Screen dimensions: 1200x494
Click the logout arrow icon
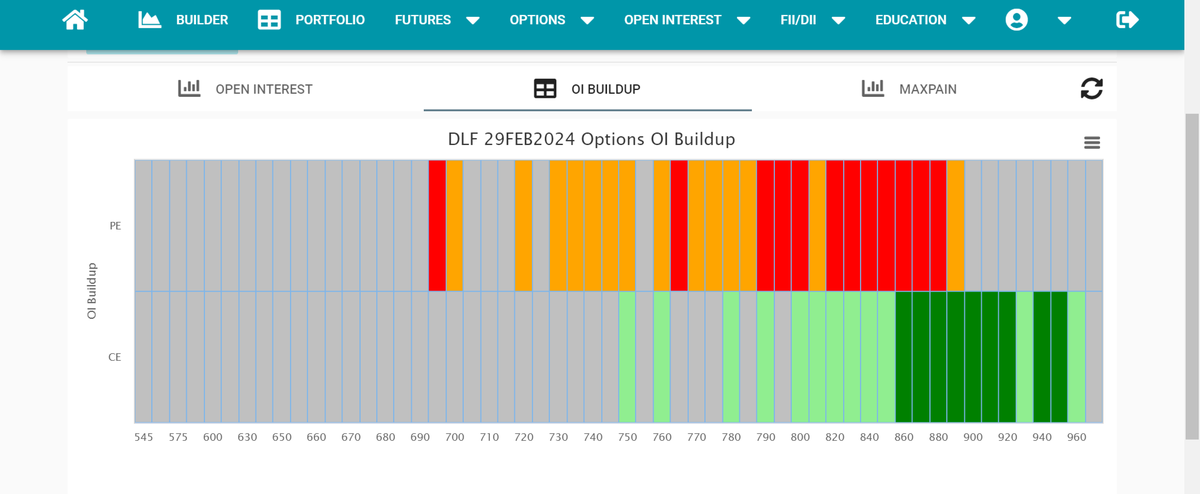(x=1127, y=20)
